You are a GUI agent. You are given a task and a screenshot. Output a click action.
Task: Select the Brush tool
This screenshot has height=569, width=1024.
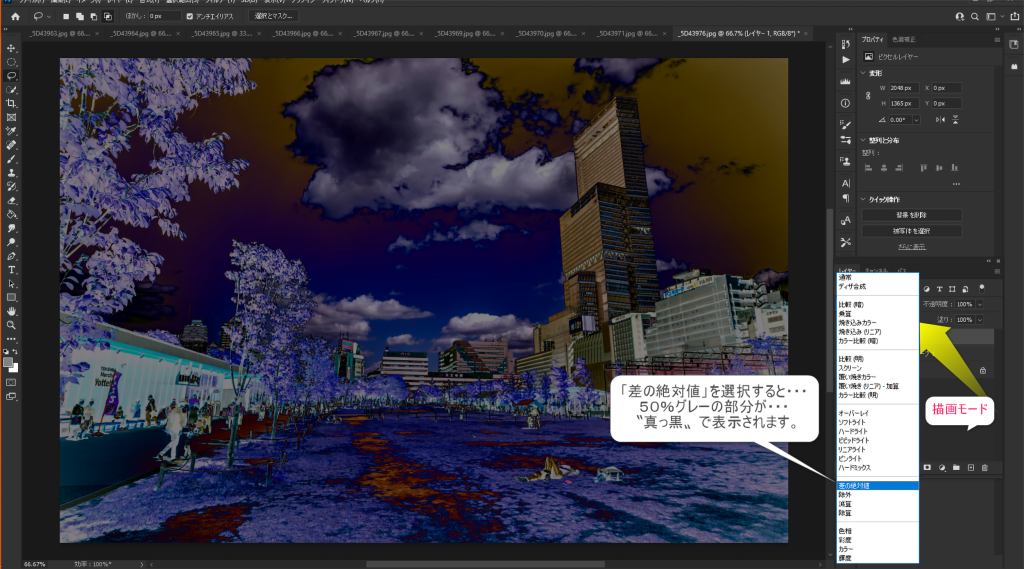(11, 159)
